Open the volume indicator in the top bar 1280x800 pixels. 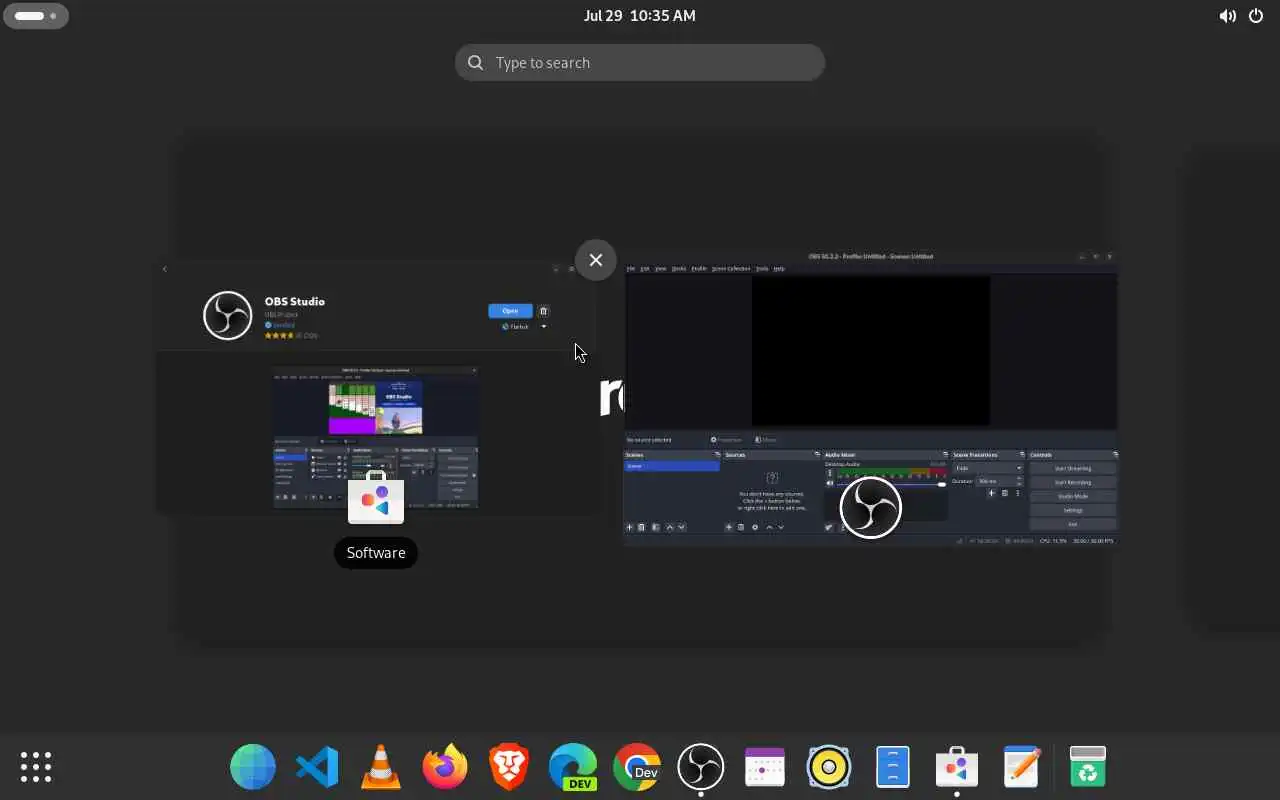(x=1227, y=16)
